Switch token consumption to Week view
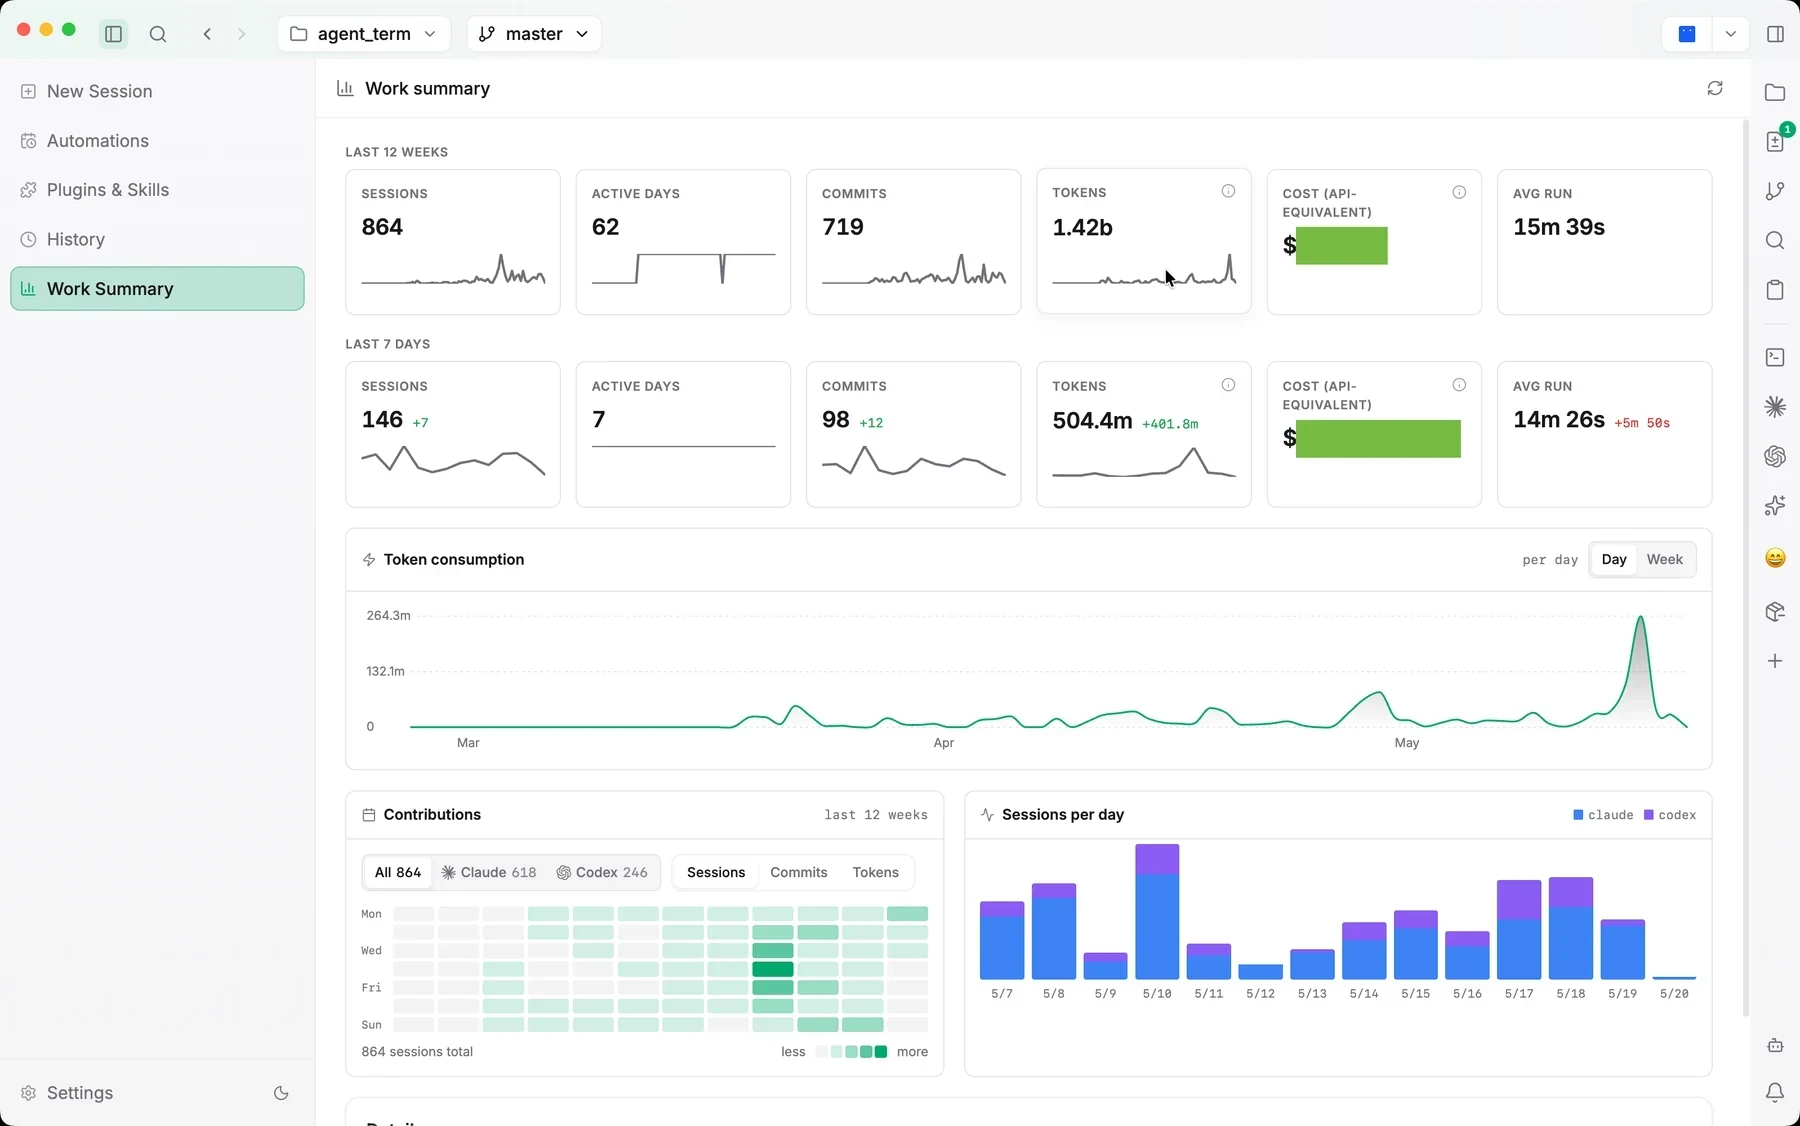The width and height of the screenshot is (1800, 1126). coord(1664,560)
